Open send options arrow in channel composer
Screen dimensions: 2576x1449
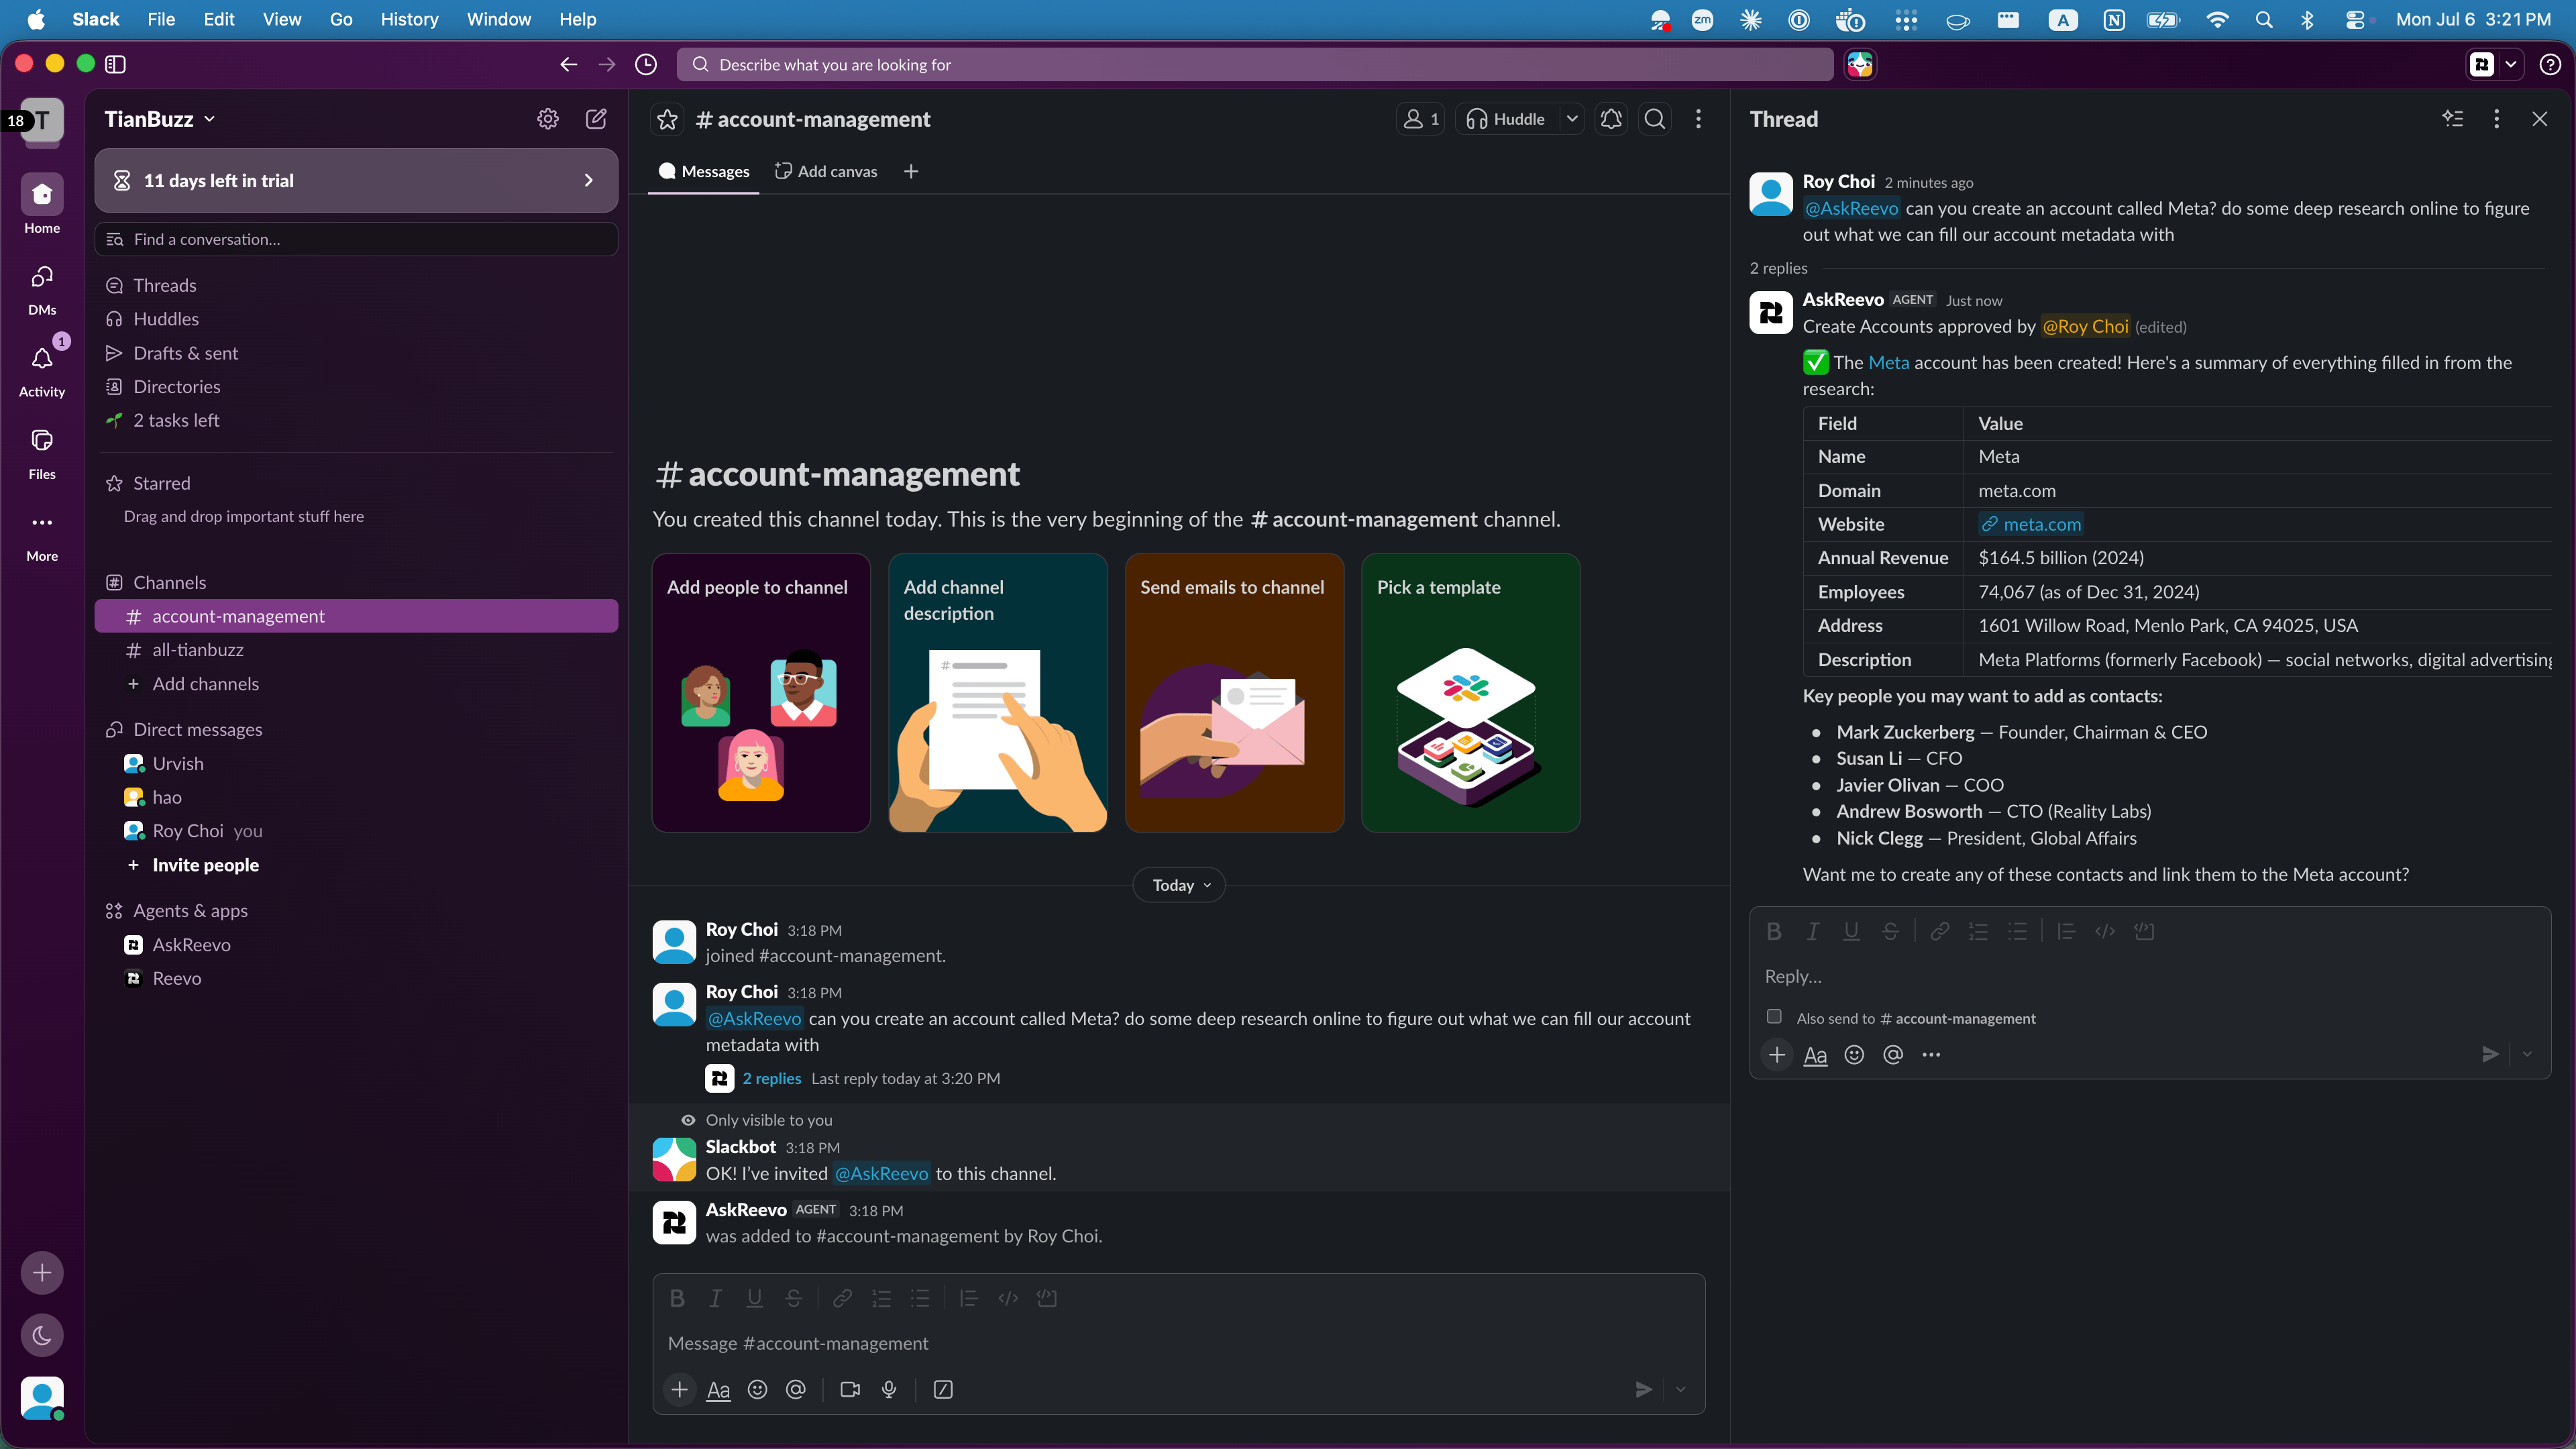coord(1681,1389)
